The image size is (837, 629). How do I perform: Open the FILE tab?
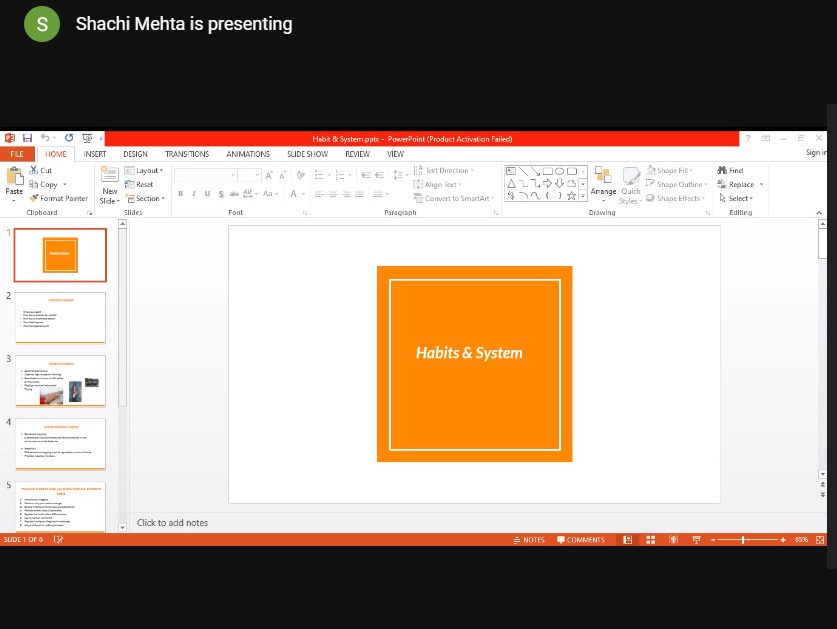point(17,154)
